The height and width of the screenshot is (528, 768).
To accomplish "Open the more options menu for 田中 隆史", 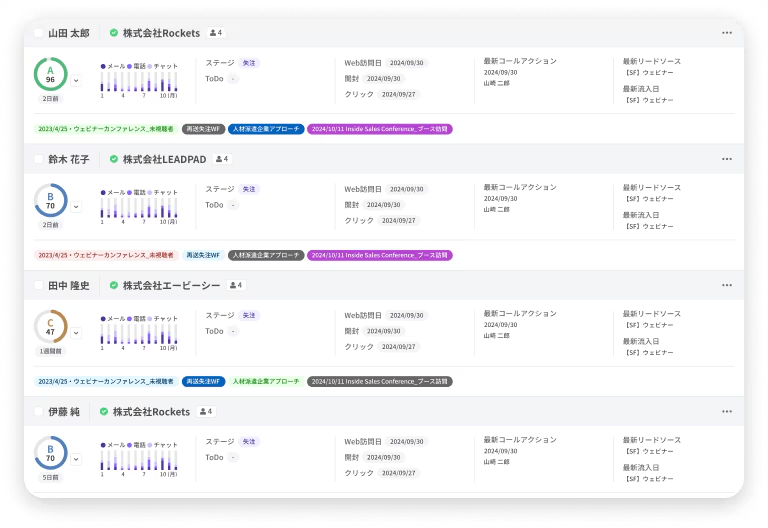I will 727,285.
